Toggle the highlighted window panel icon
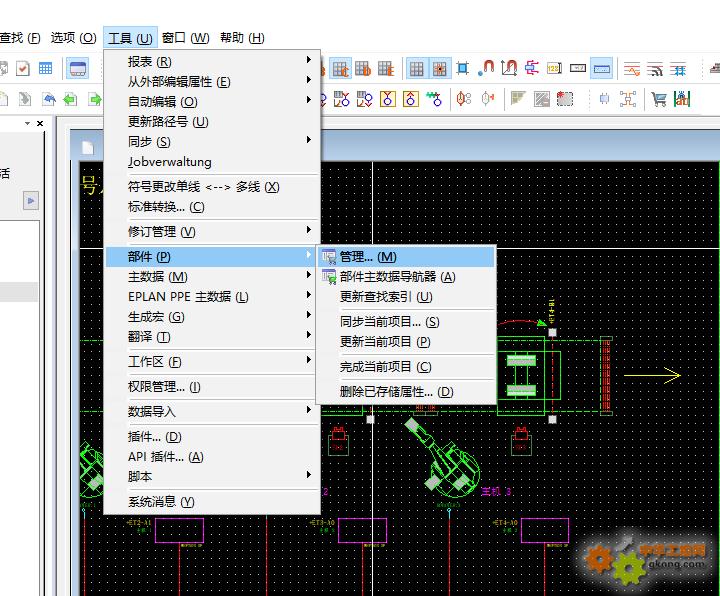Image resolution: width=720 pixels, height=596 pixels. pyautogui.click(x=77, y=69)
